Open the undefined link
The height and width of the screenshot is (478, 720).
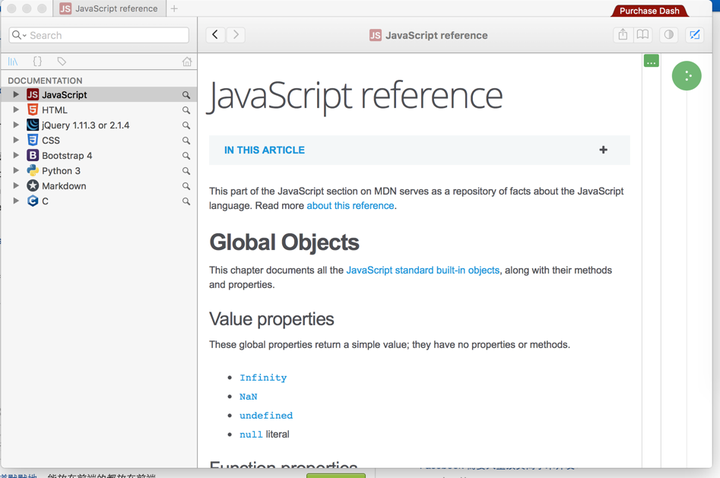click(266, 415)
